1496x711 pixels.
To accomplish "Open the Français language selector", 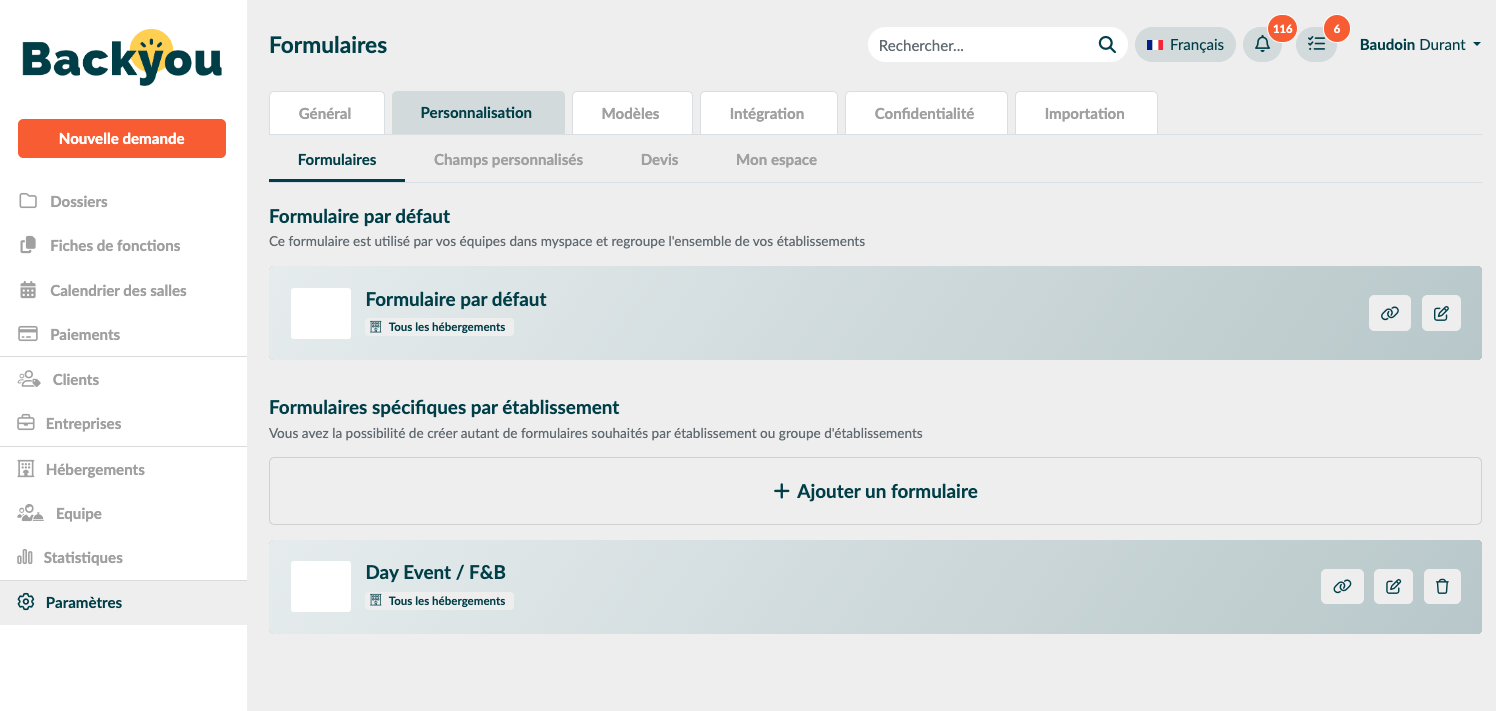I will (x=1185, y=44).
